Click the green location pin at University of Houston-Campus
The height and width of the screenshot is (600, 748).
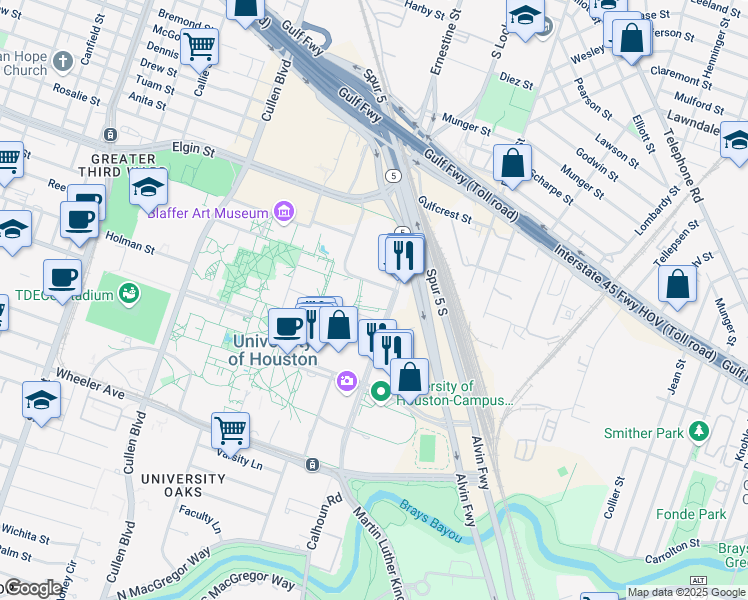point(381,393)
